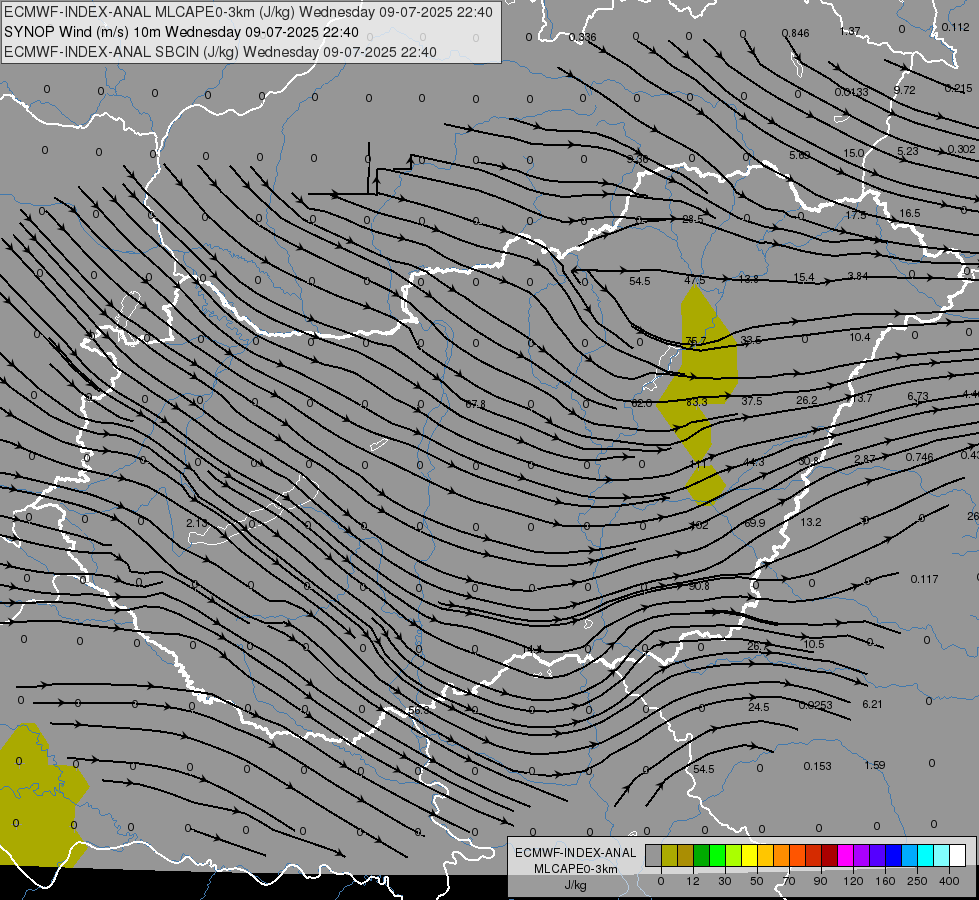Click the legend tick label 70
Viewport: 979px width, 900px height.
(789, 881)
